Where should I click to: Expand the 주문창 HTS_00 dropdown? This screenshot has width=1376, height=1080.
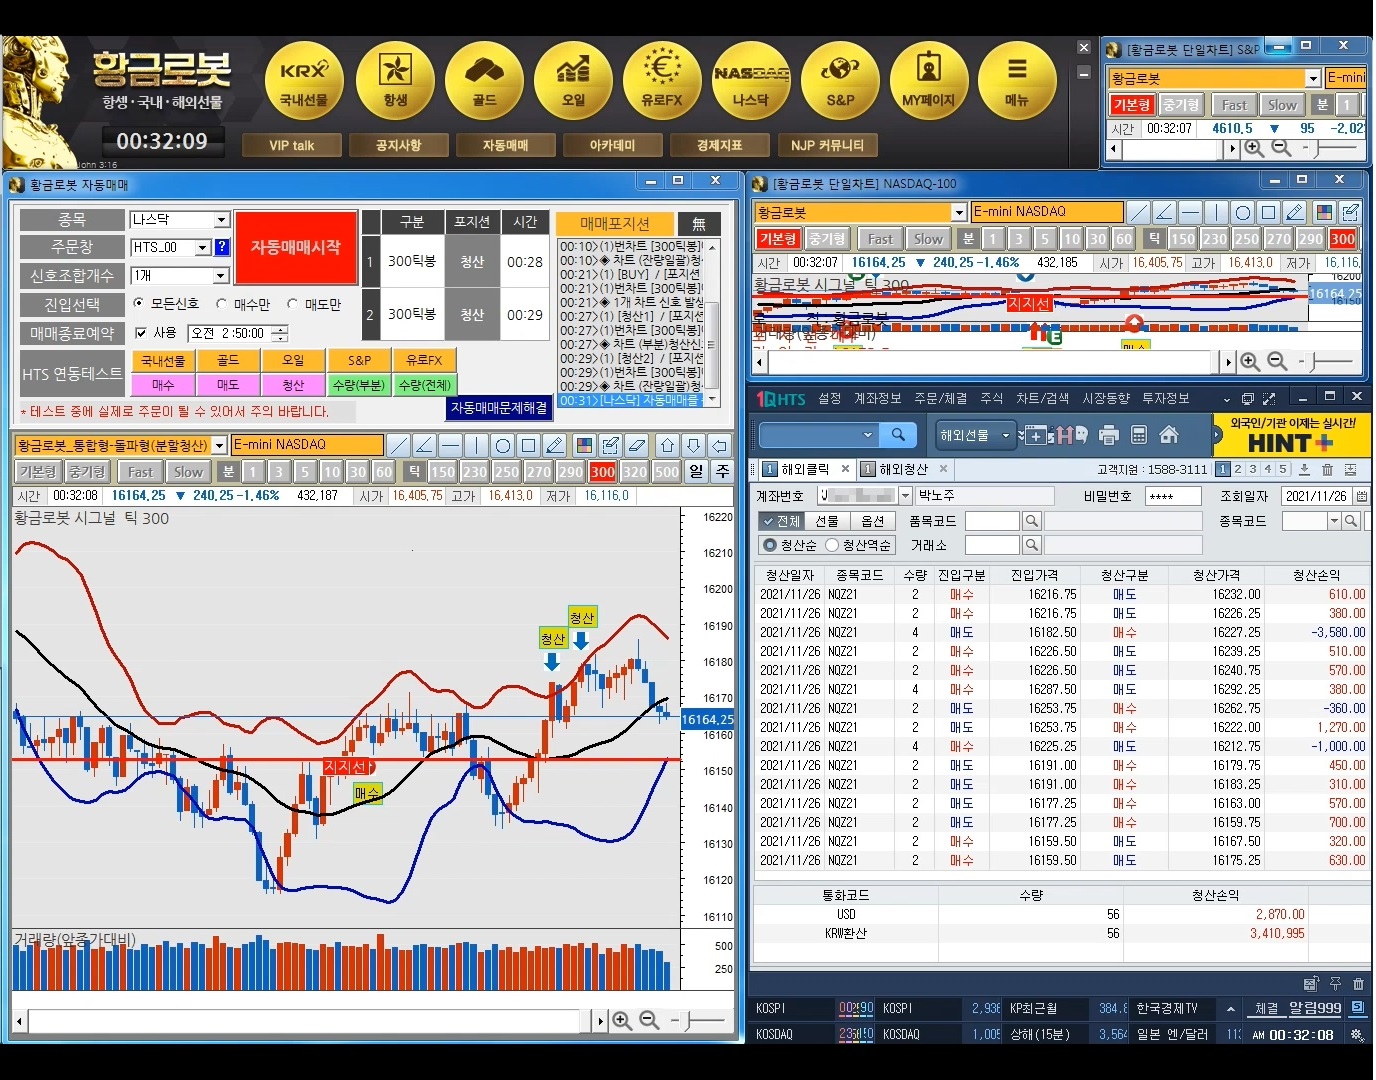click(203, 247)
